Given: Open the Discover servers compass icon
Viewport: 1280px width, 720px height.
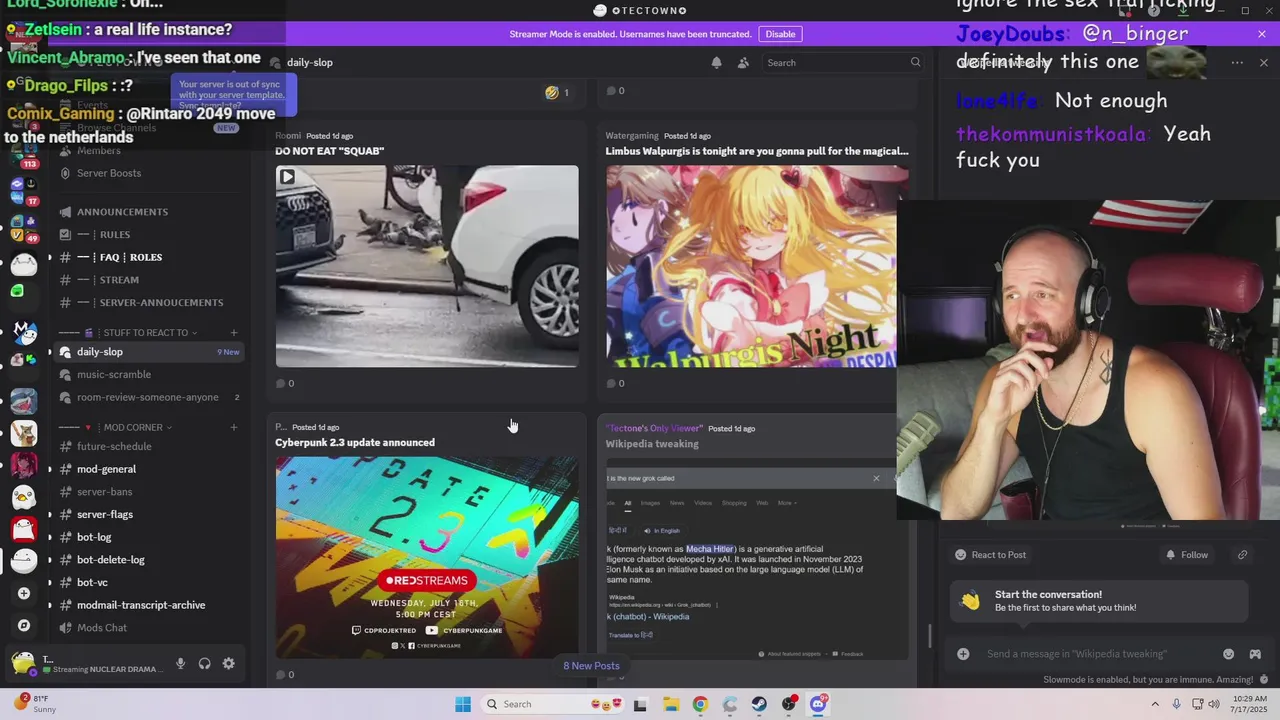Looking at the screenshot, I should coord(24,625).
